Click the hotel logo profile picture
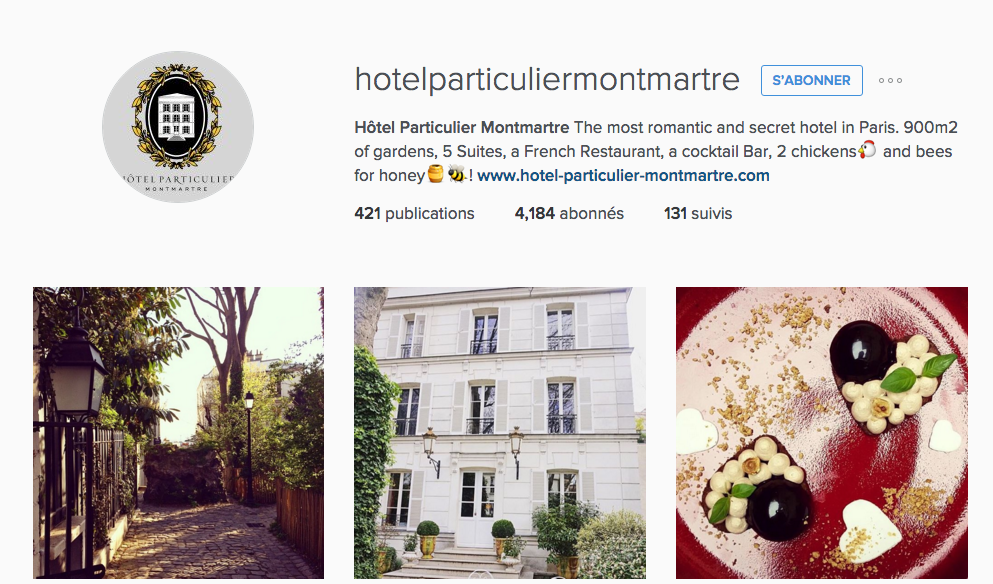 (x=178, y=127)
